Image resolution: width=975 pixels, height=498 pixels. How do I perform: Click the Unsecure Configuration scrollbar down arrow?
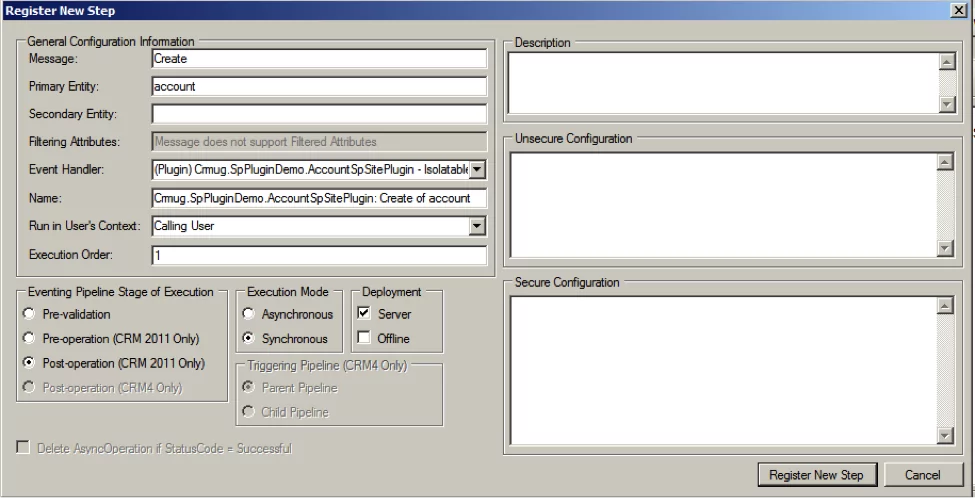pyautogui.click(x=945, y=248)
